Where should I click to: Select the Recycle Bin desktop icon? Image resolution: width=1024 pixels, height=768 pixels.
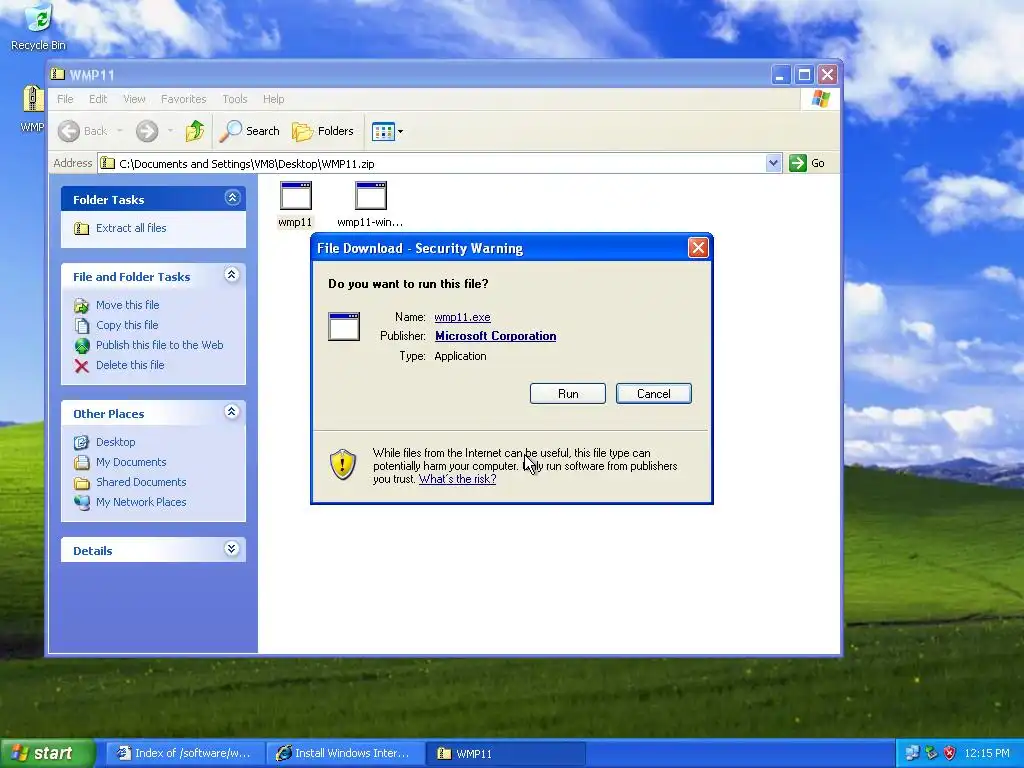click(38, 27)
